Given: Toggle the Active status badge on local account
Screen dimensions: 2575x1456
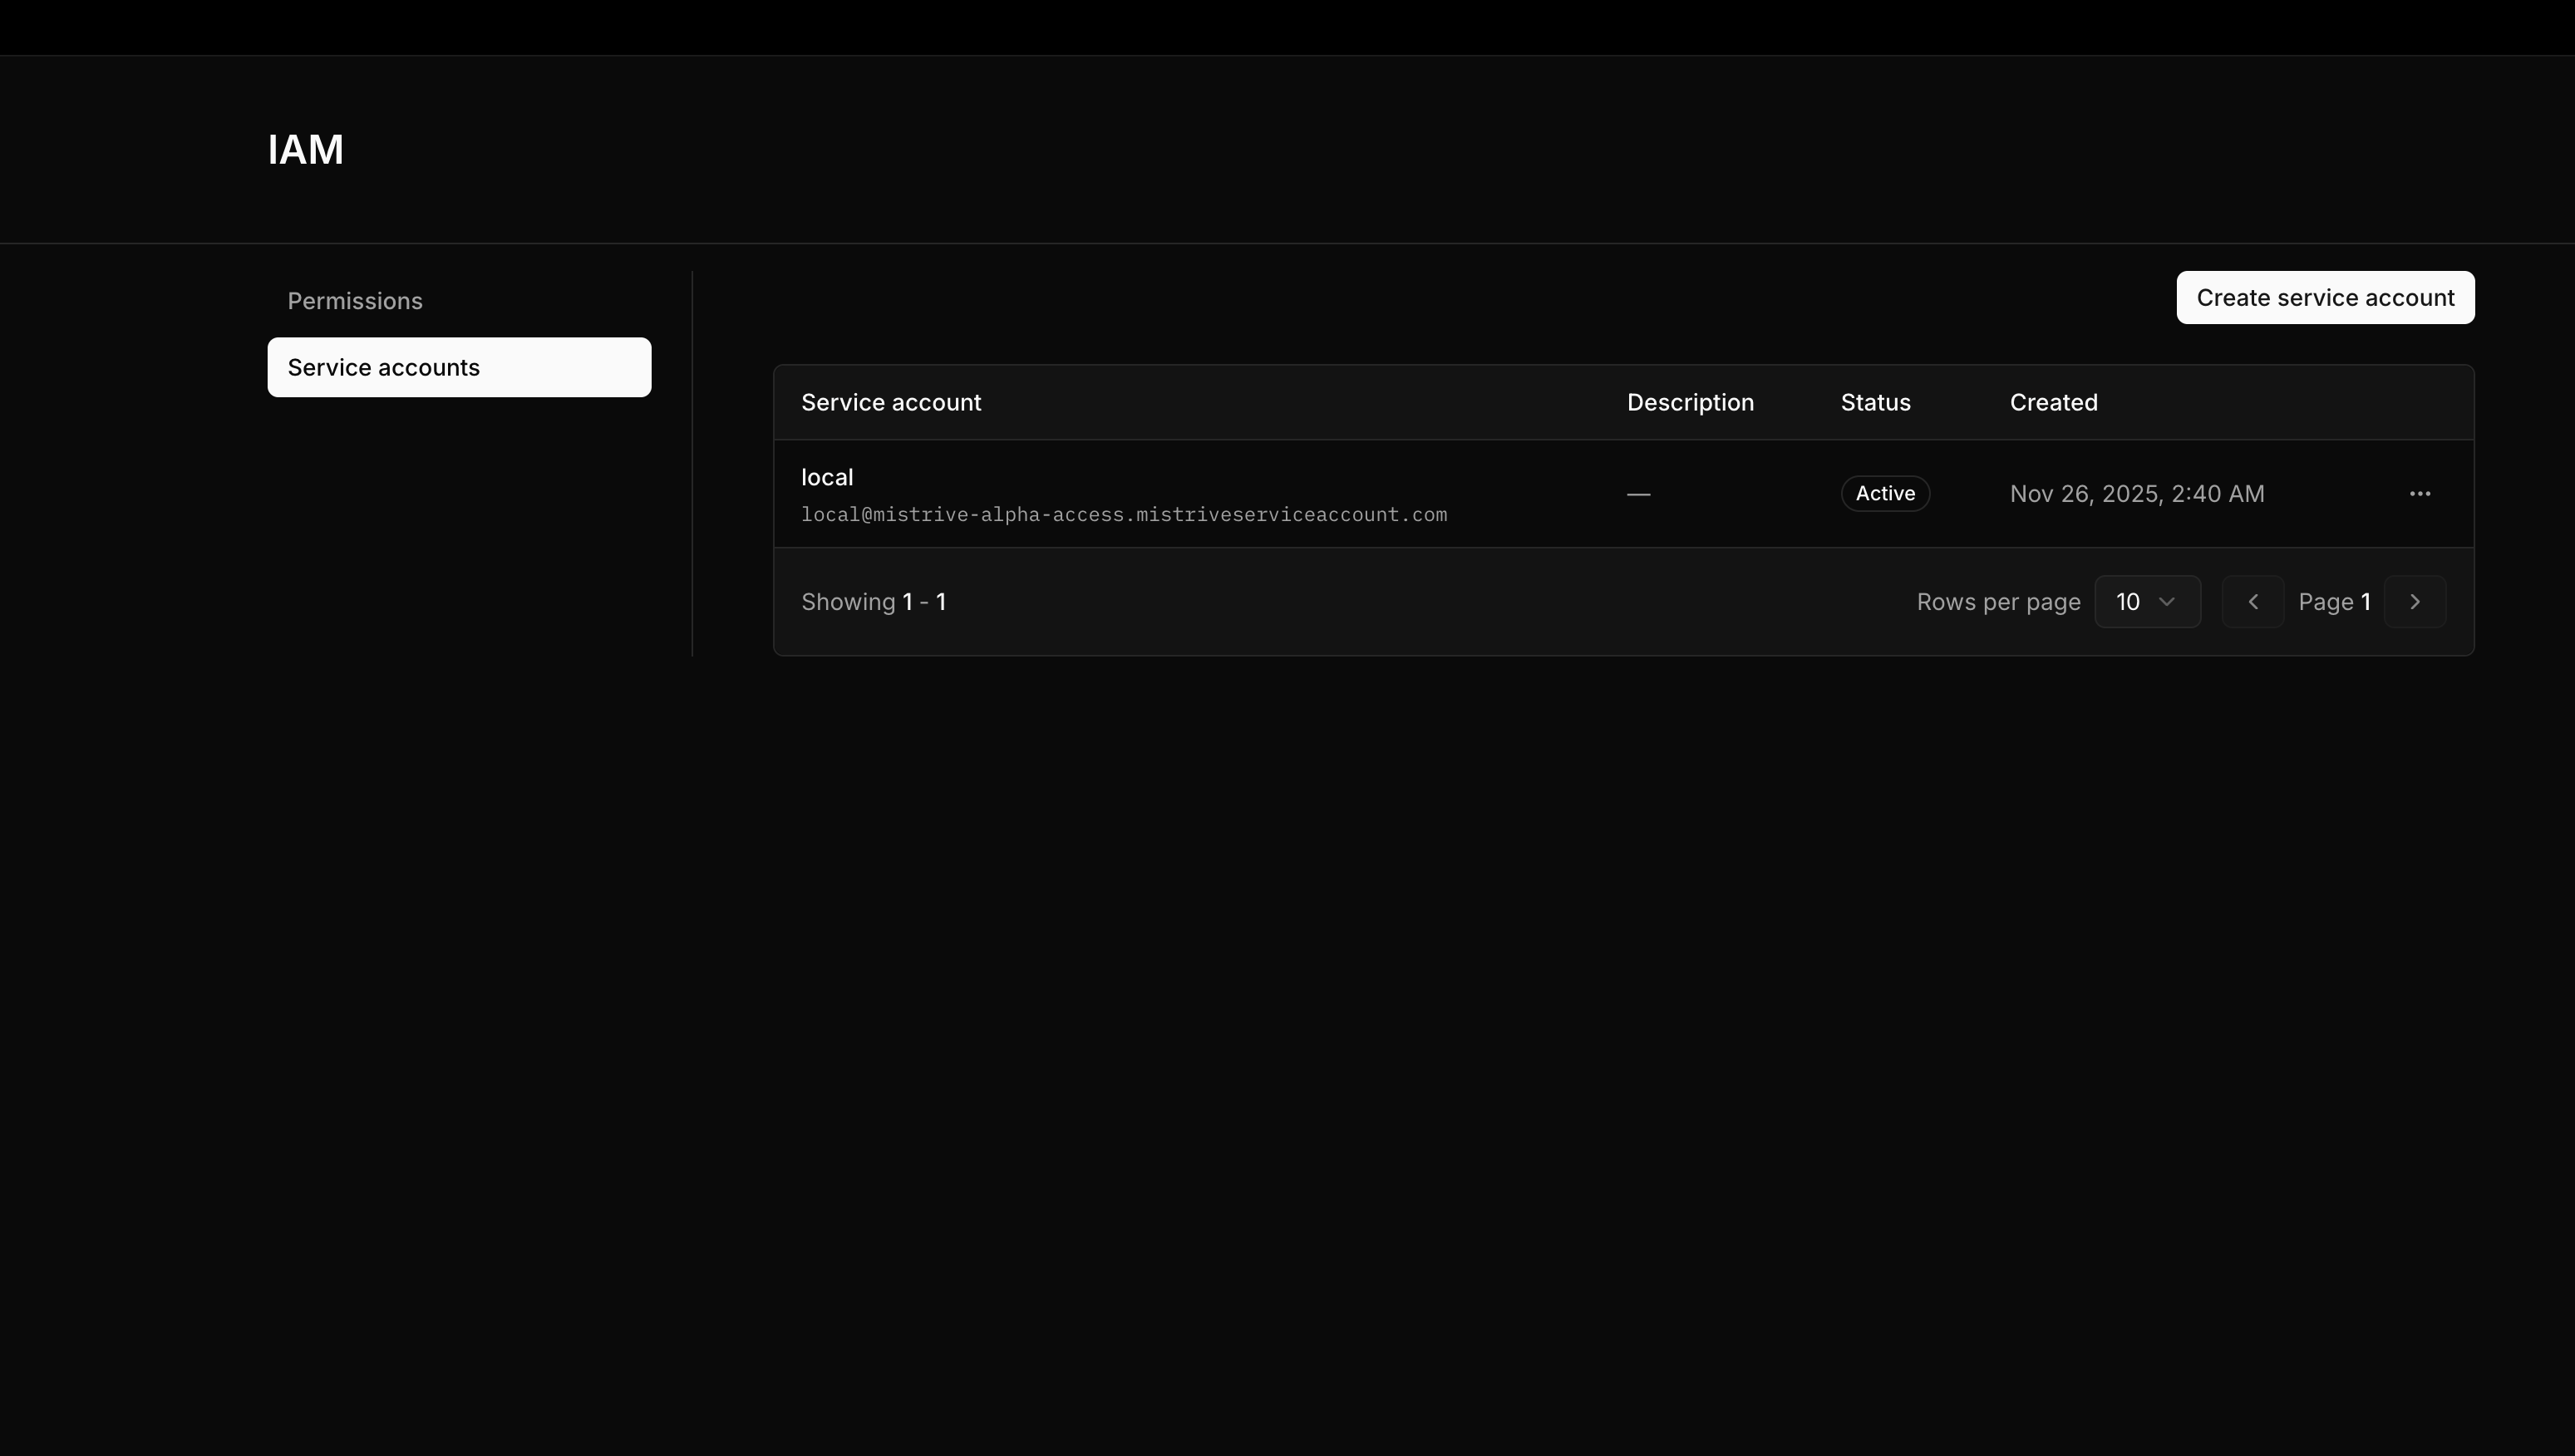Looking at the screenshot, I should click(x=1884, y=493).
